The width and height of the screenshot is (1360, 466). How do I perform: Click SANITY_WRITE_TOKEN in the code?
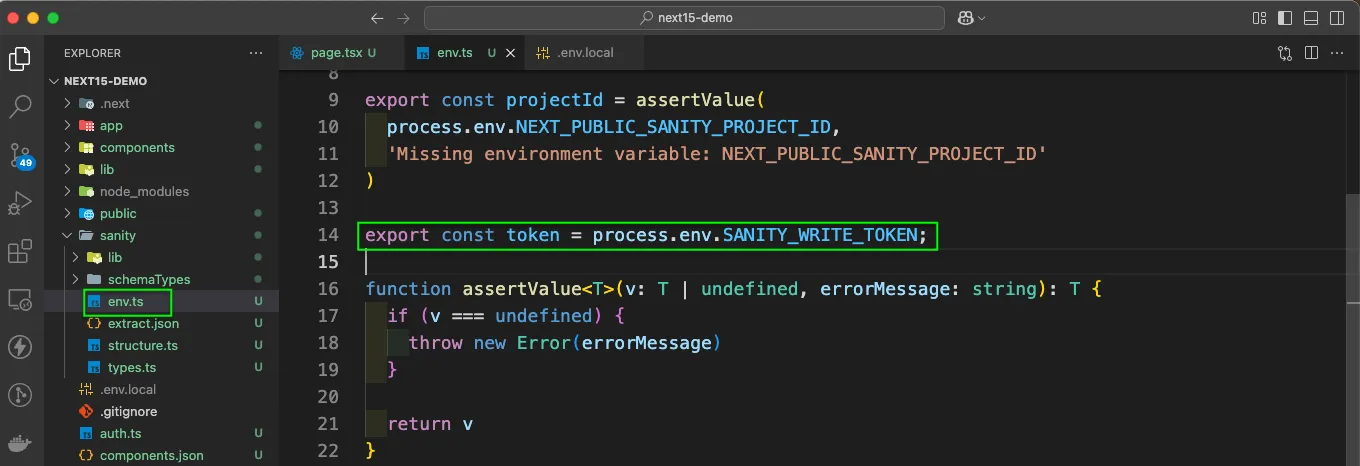(x=819, y=235)
